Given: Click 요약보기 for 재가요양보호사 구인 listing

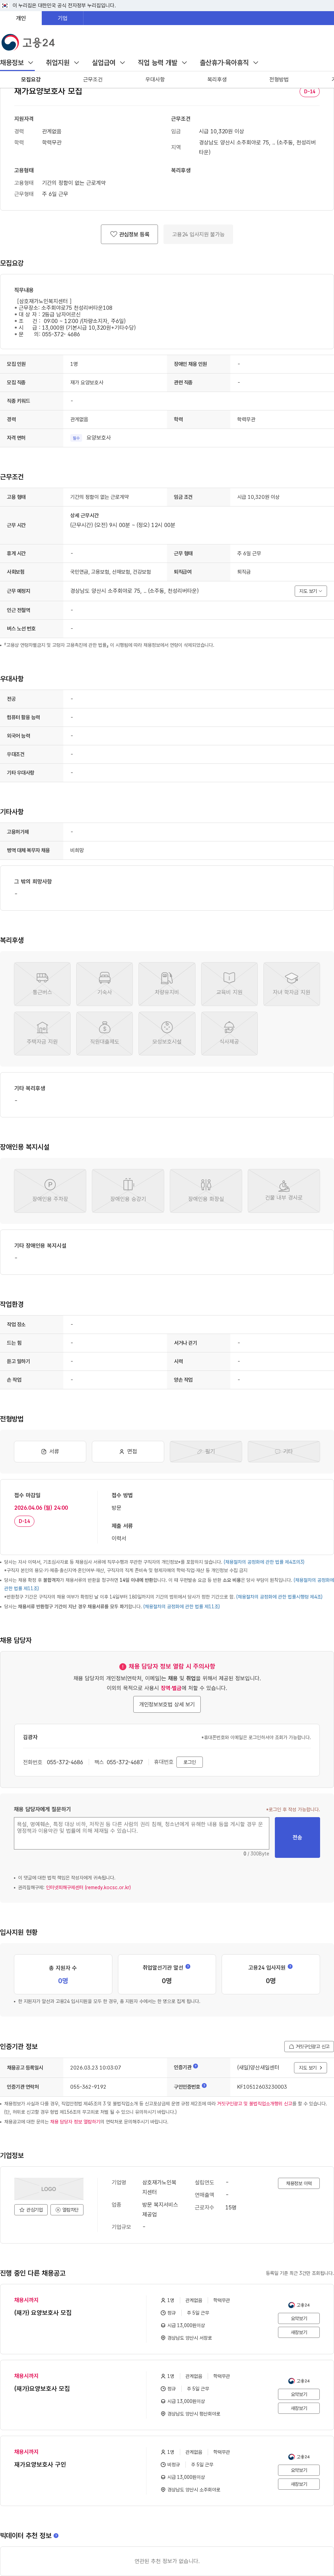Looking at the screenshot, I should pyautogui.click(x=299, y=2470).
